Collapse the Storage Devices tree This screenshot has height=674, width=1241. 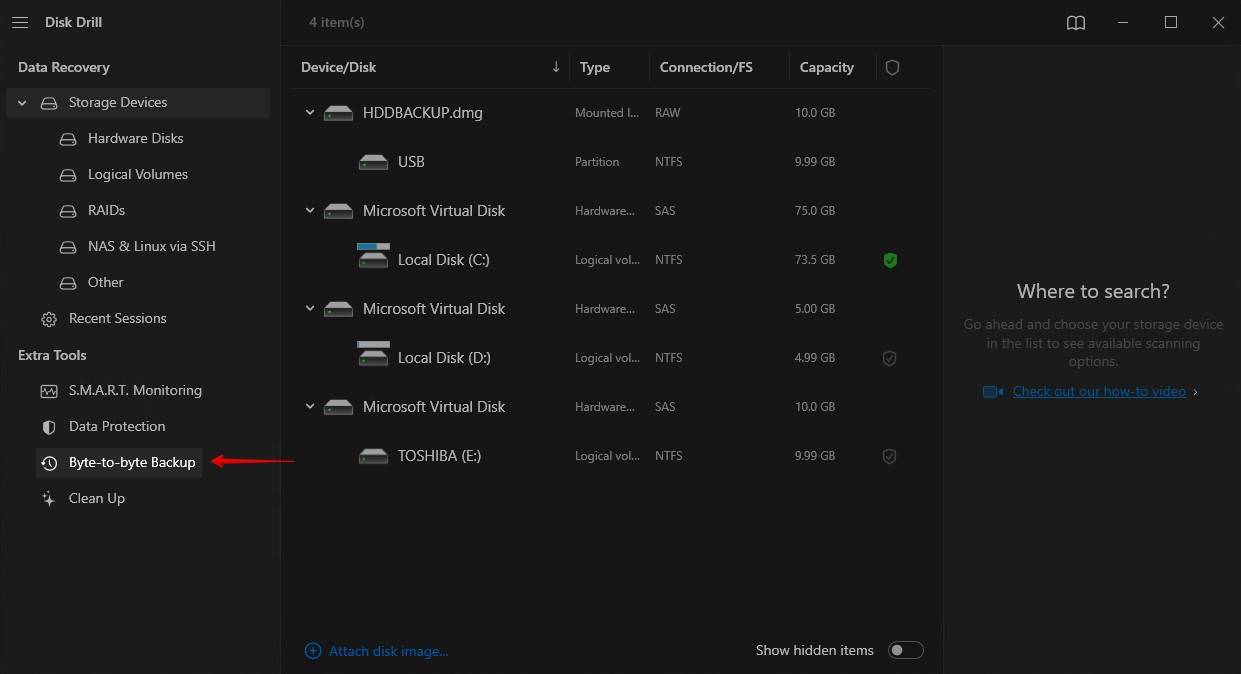click(22, 103)
